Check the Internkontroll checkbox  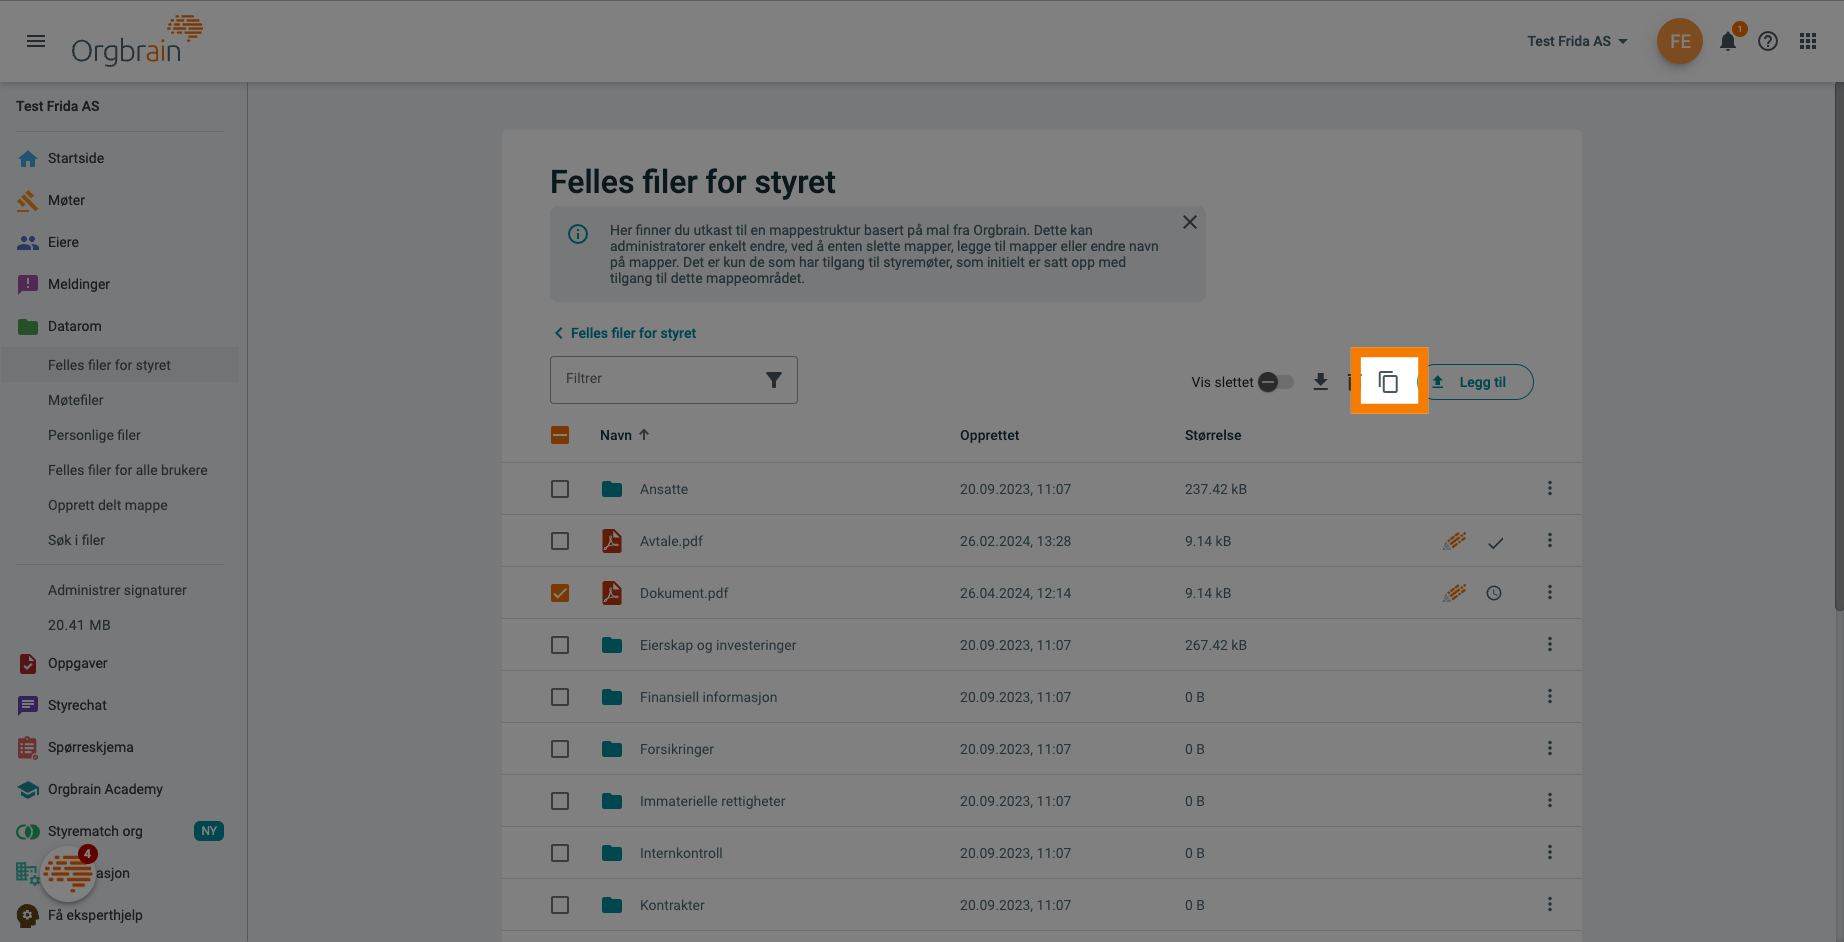click(560, 853)
